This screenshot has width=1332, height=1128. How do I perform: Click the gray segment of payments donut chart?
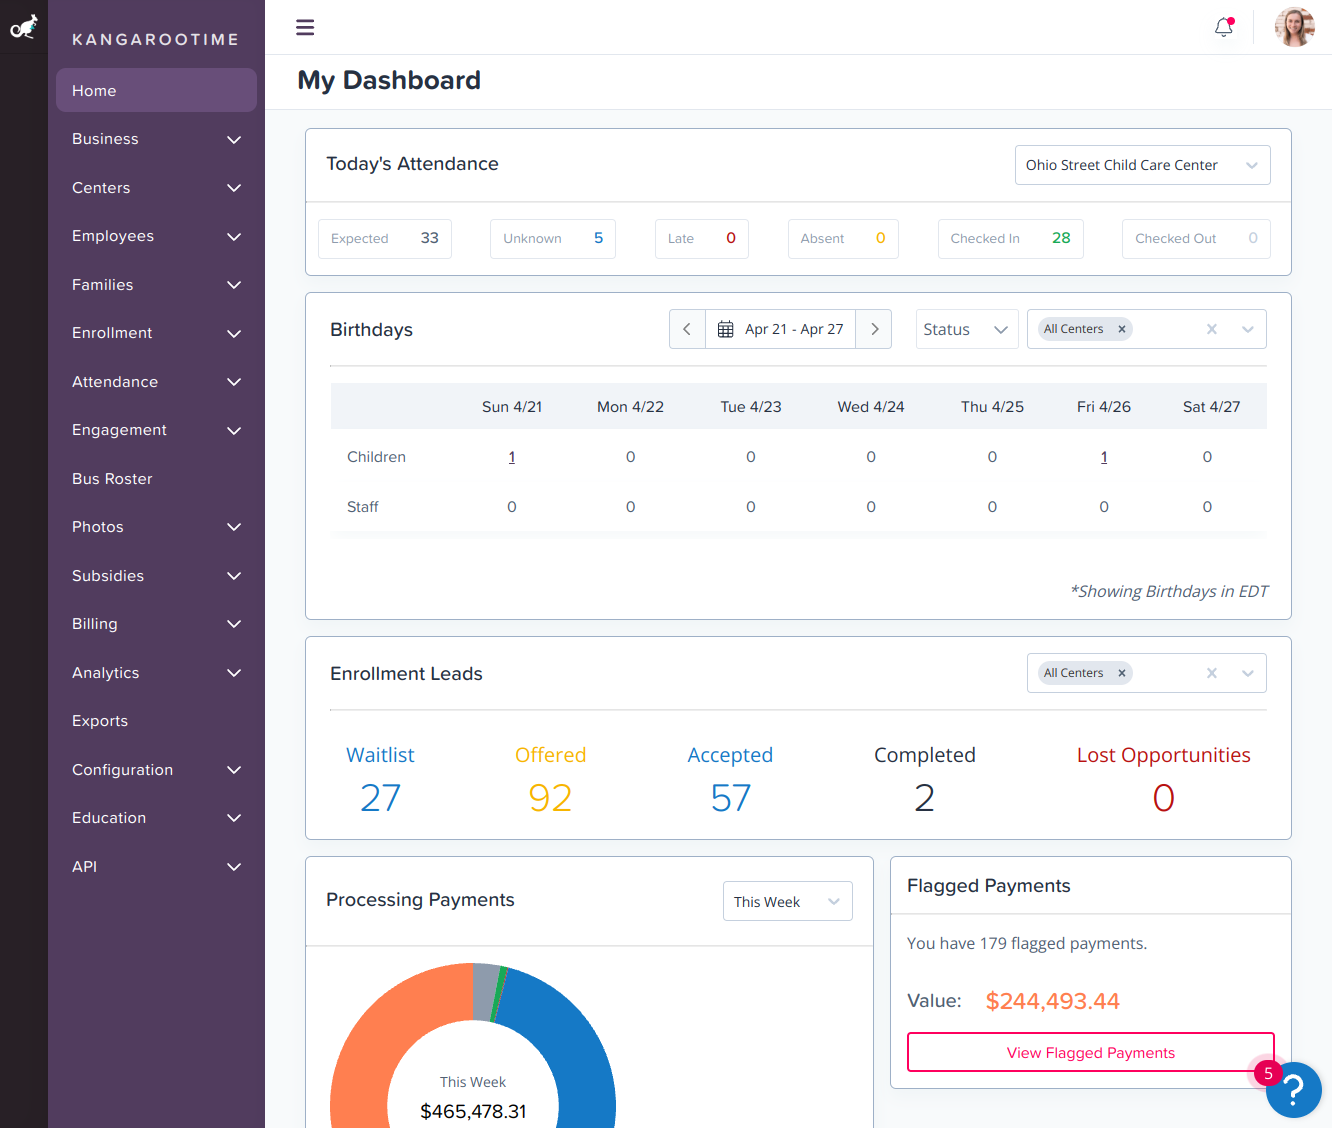tap(485, 992)
